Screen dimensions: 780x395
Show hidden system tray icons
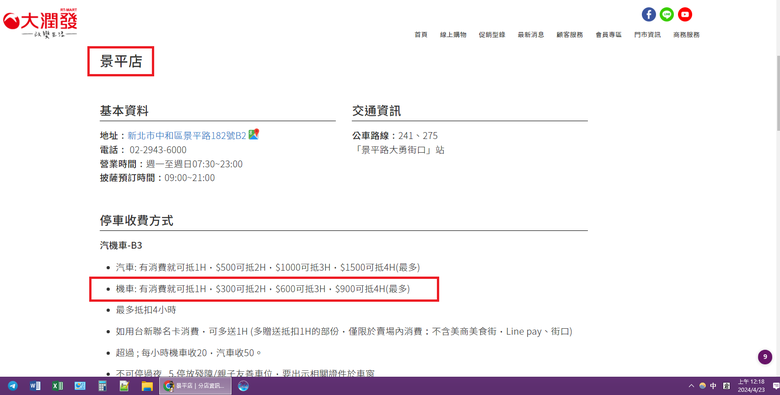click(691, 386)
